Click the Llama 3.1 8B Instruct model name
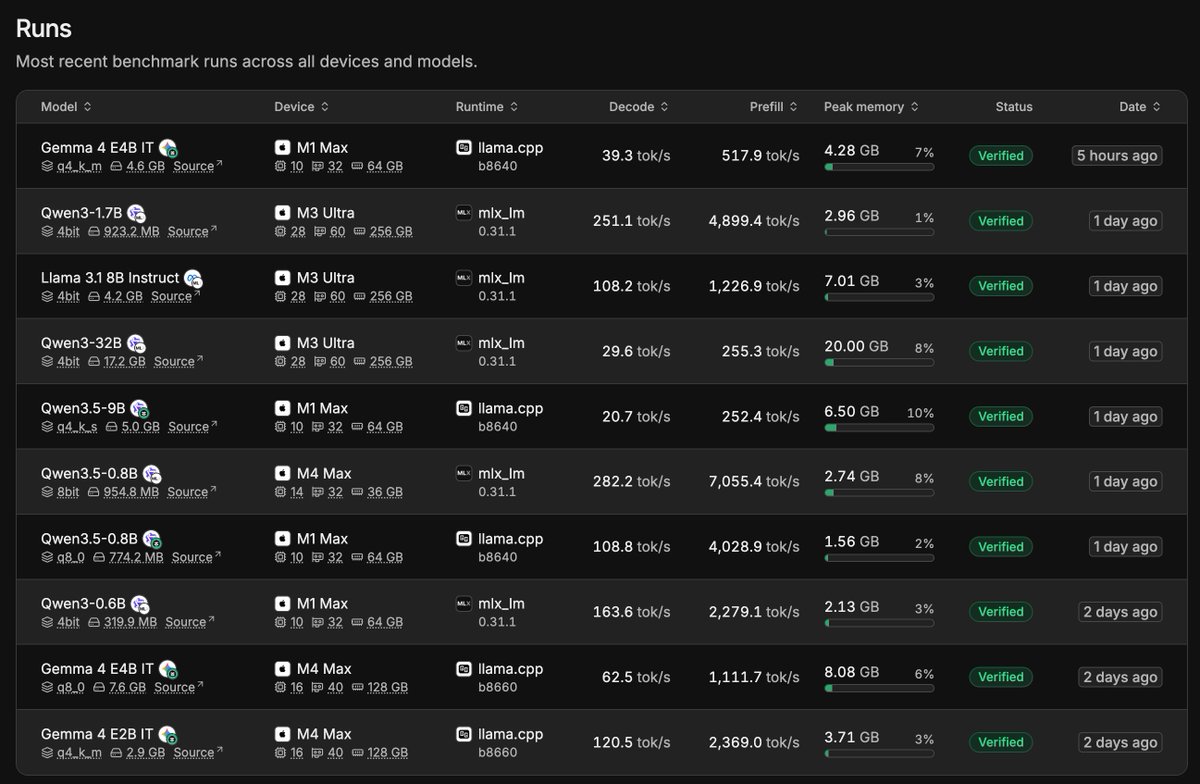 [x=110, y=278]
